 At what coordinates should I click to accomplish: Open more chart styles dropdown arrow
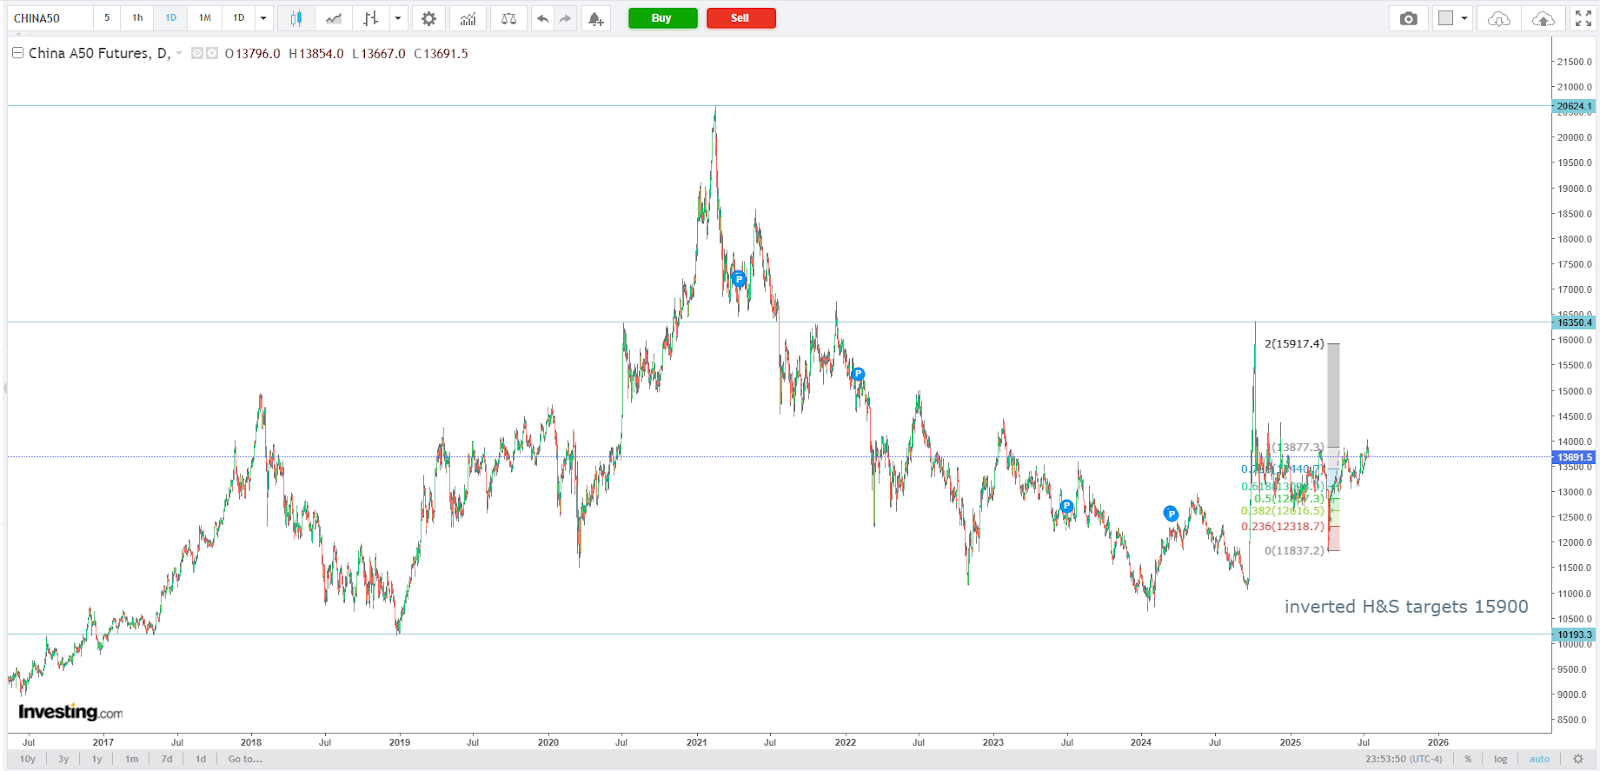coord(398,18)
